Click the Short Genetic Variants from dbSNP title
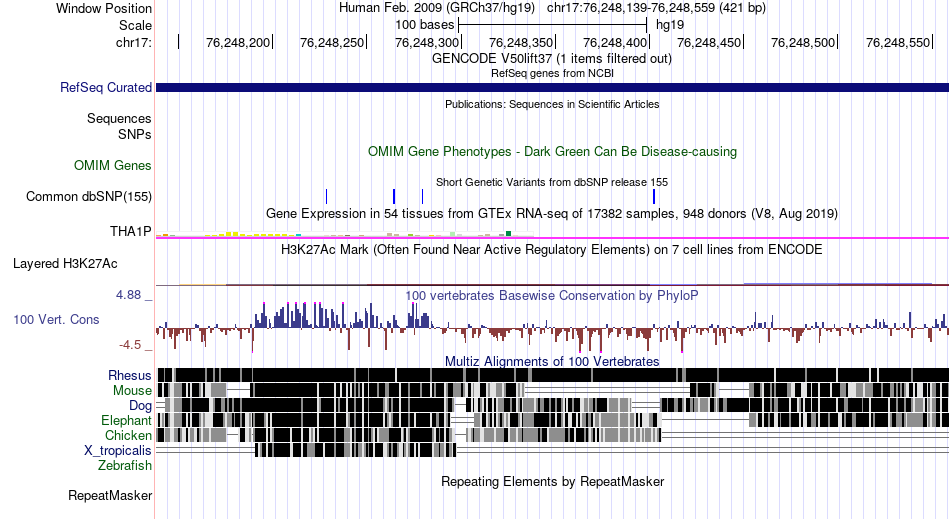This screenshot has width=950, height=519. [552, 182]
